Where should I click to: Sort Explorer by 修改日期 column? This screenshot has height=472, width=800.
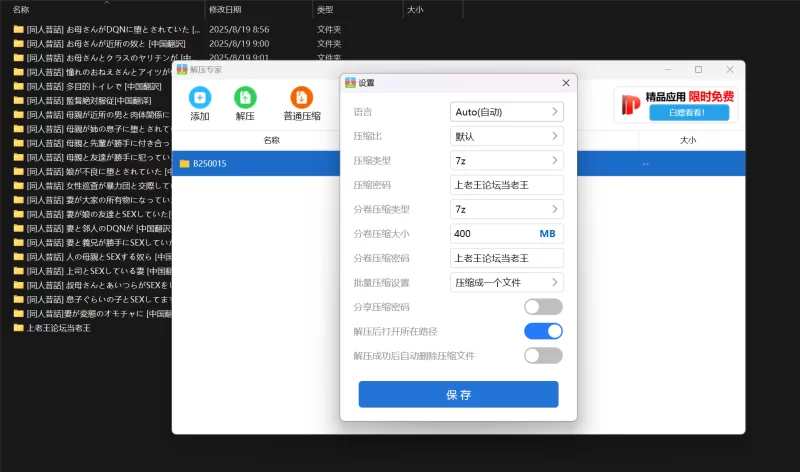(x=225, y=10)
